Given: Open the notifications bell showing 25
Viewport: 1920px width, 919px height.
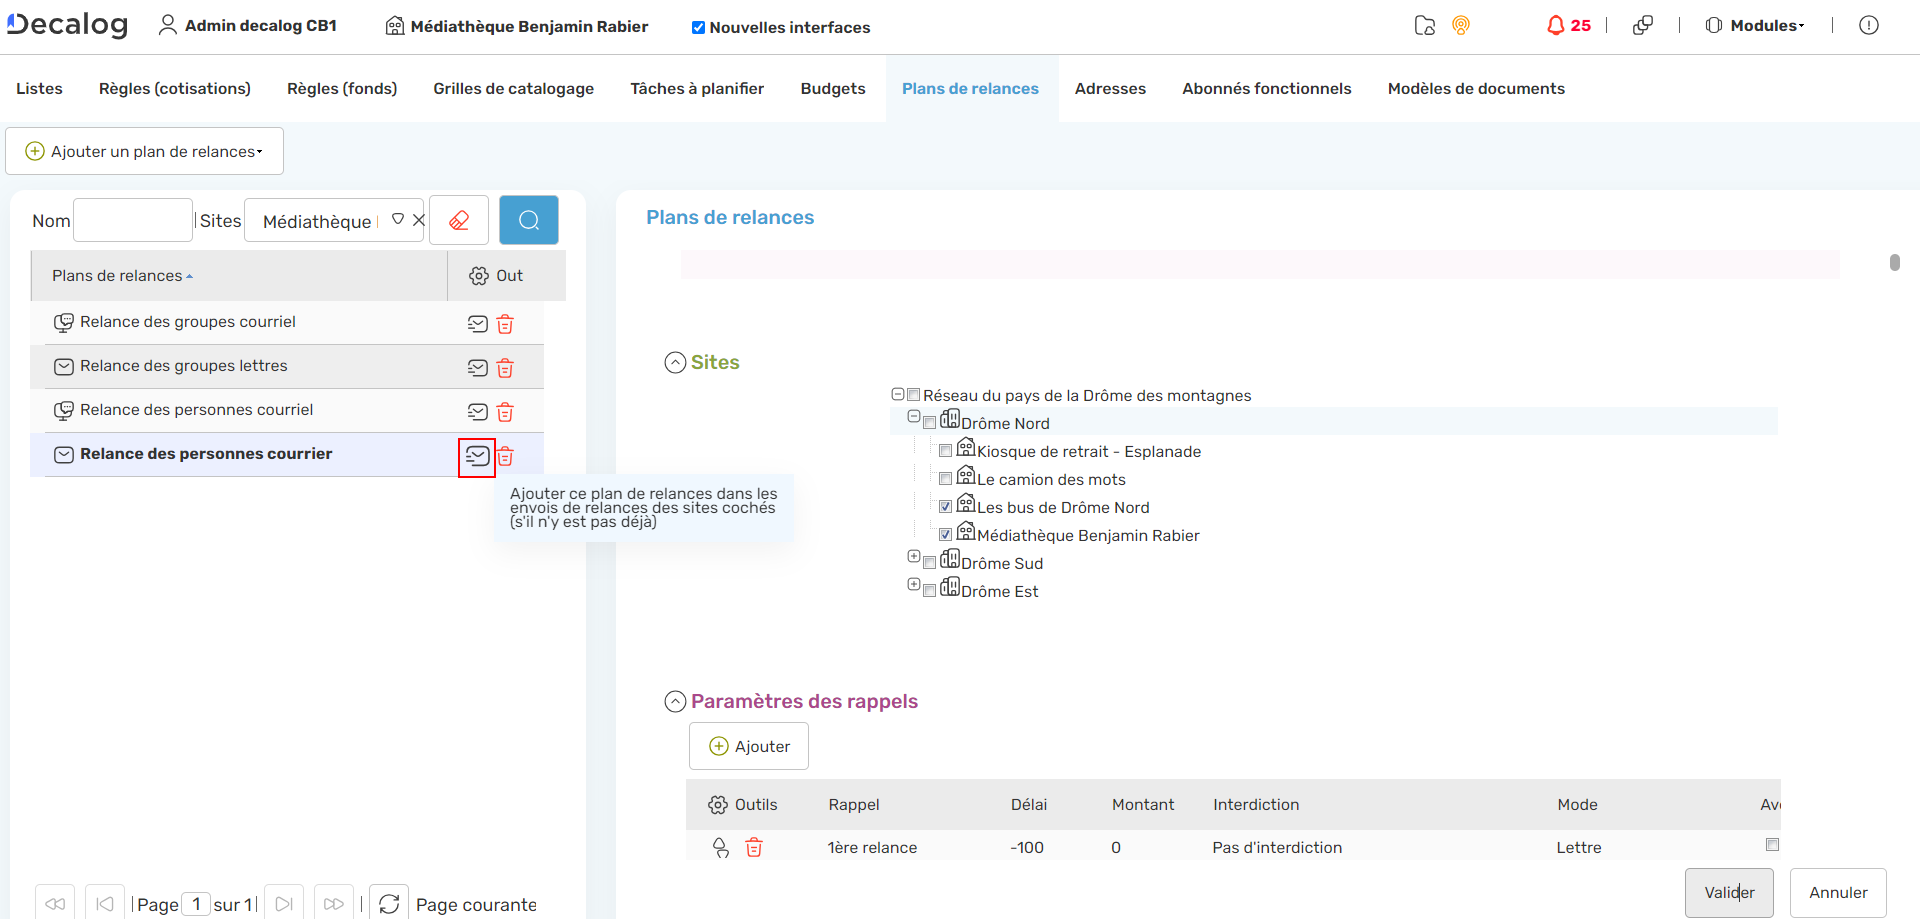Looking at the screenshot, I should coord(1567,26).
